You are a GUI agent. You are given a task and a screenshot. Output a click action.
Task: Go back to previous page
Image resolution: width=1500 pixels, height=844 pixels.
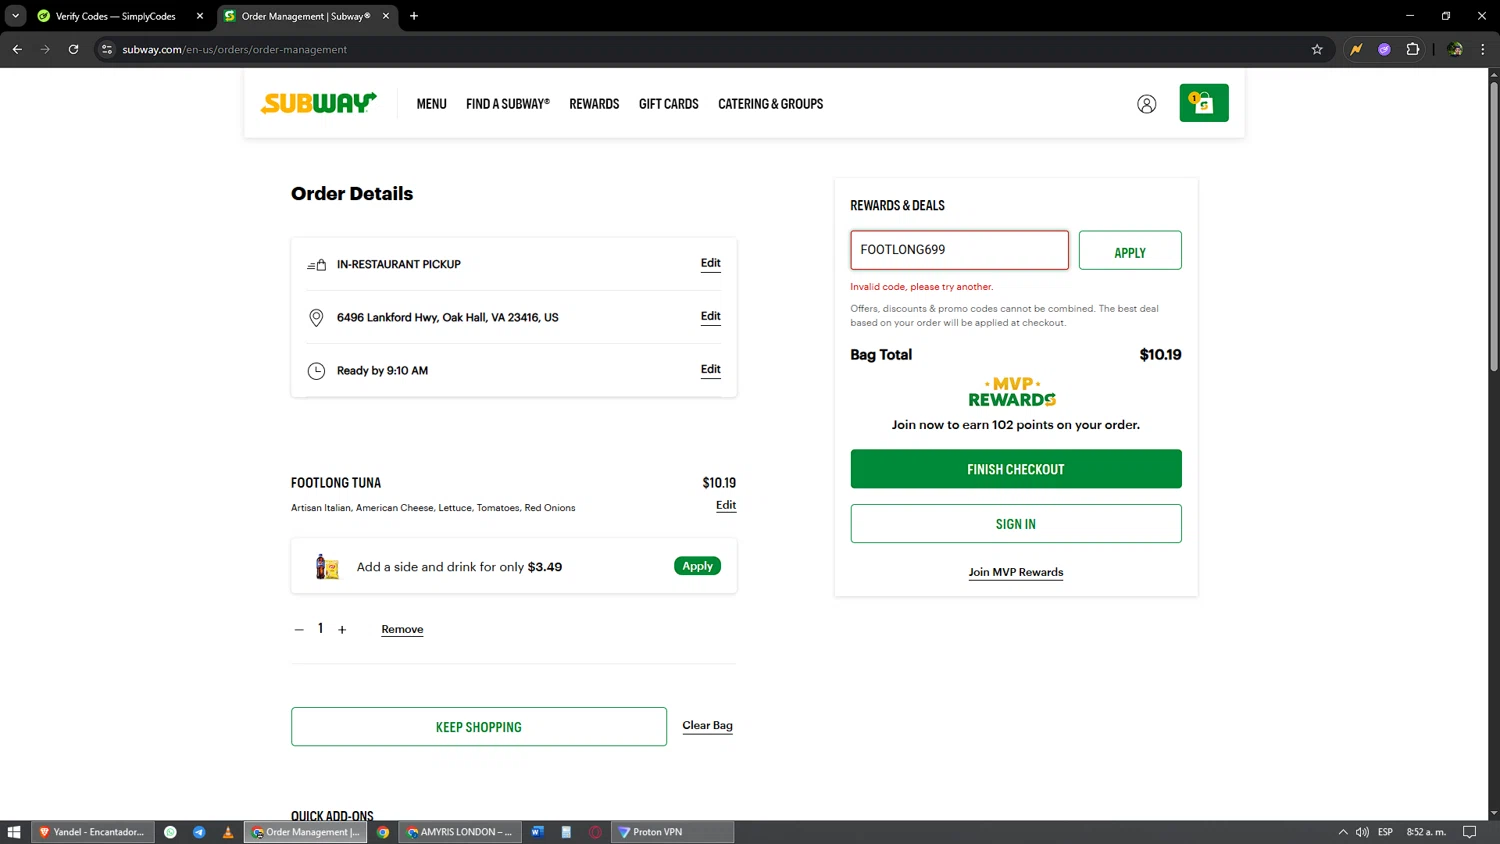point(17,49)
